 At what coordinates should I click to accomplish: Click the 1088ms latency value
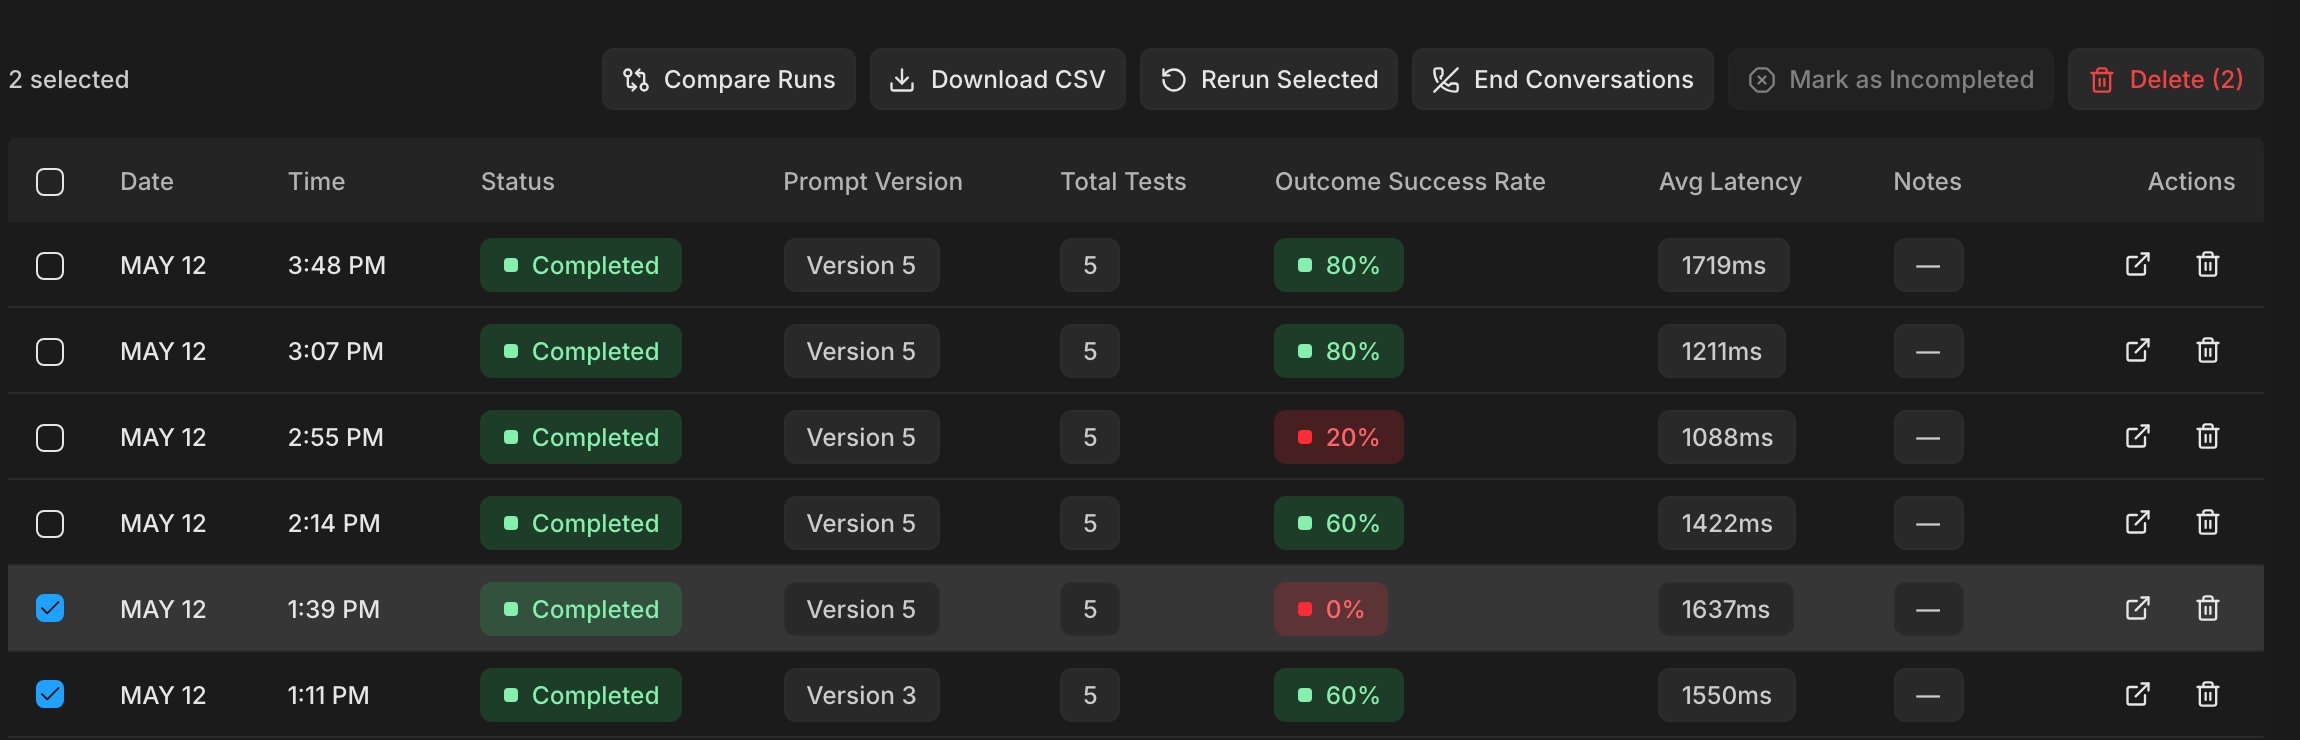pos(1727,437)
